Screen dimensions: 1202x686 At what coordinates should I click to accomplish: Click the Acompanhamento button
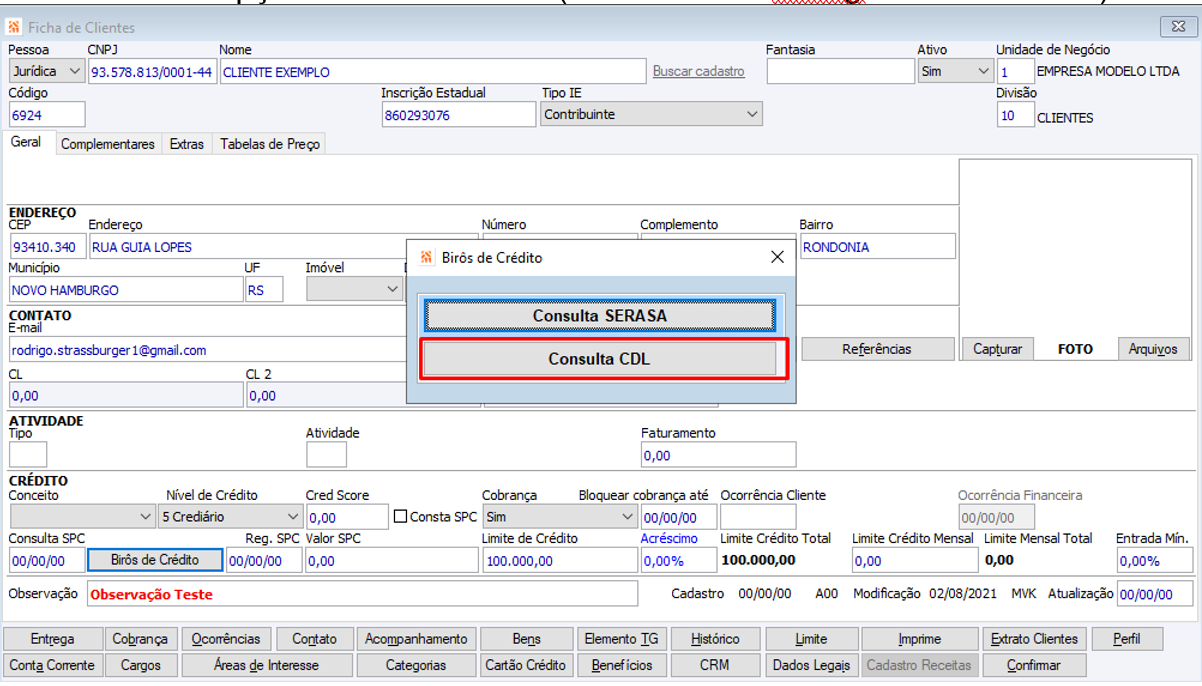tap(416, 639)
